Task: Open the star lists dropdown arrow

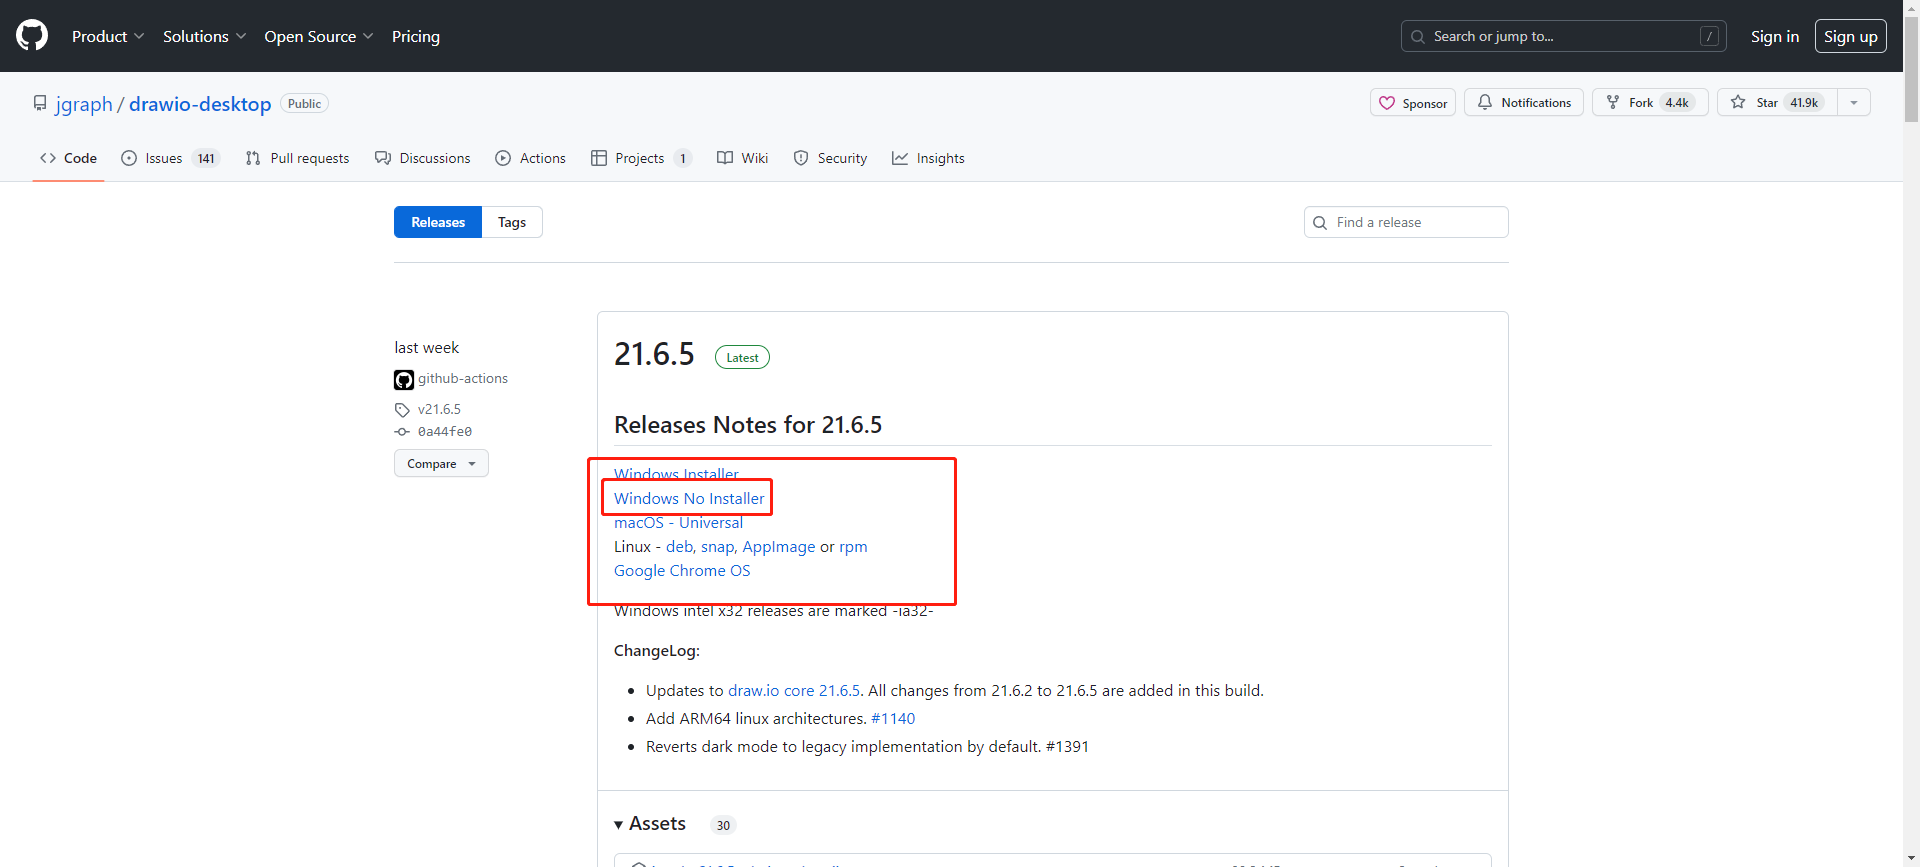Action: tap(1854, 102)
